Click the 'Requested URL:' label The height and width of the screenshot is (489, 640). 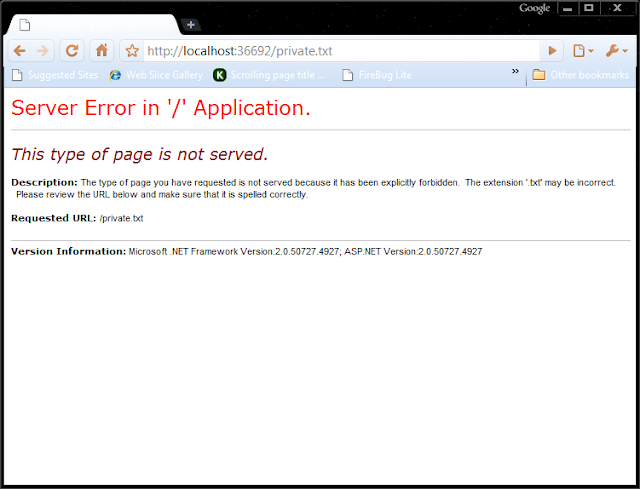click(53, 218)
